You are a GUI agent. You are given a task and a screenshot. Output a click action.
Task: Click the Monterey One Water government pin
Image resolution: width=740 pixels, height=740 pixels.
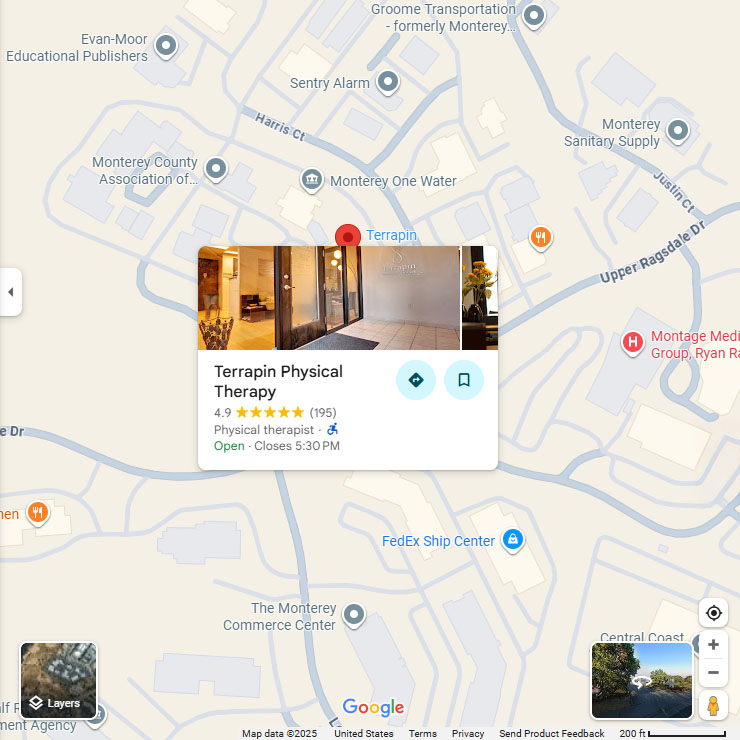pos(312,181)
